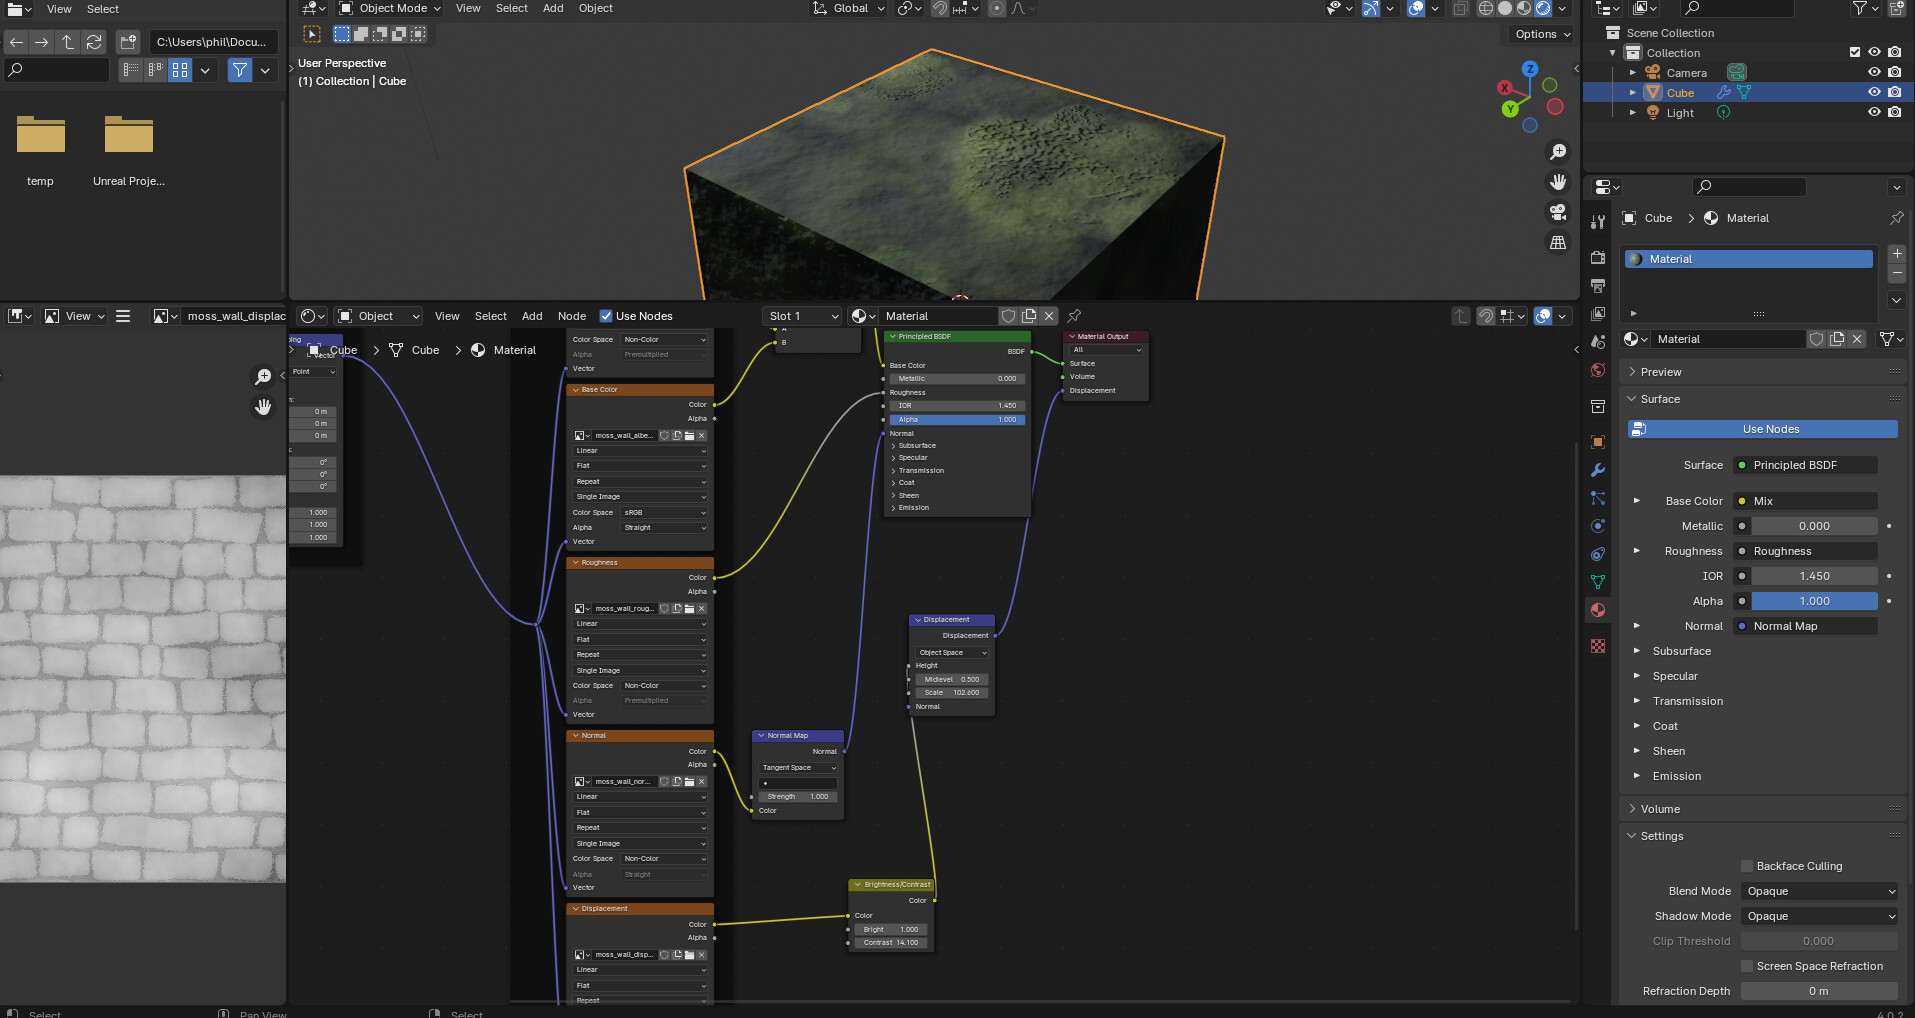Open the Options popover in the viewport corner
1915x1018 pixels.
pos(1540,33)
